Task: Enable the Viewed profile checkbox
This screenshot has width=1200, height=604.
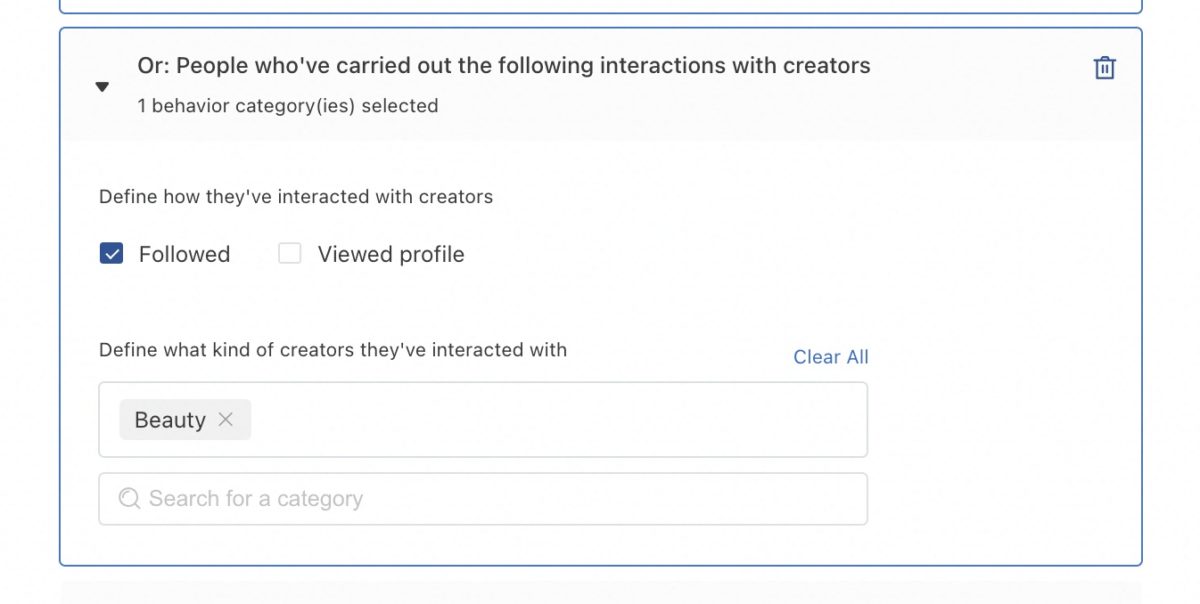Action: pos(290,254)
